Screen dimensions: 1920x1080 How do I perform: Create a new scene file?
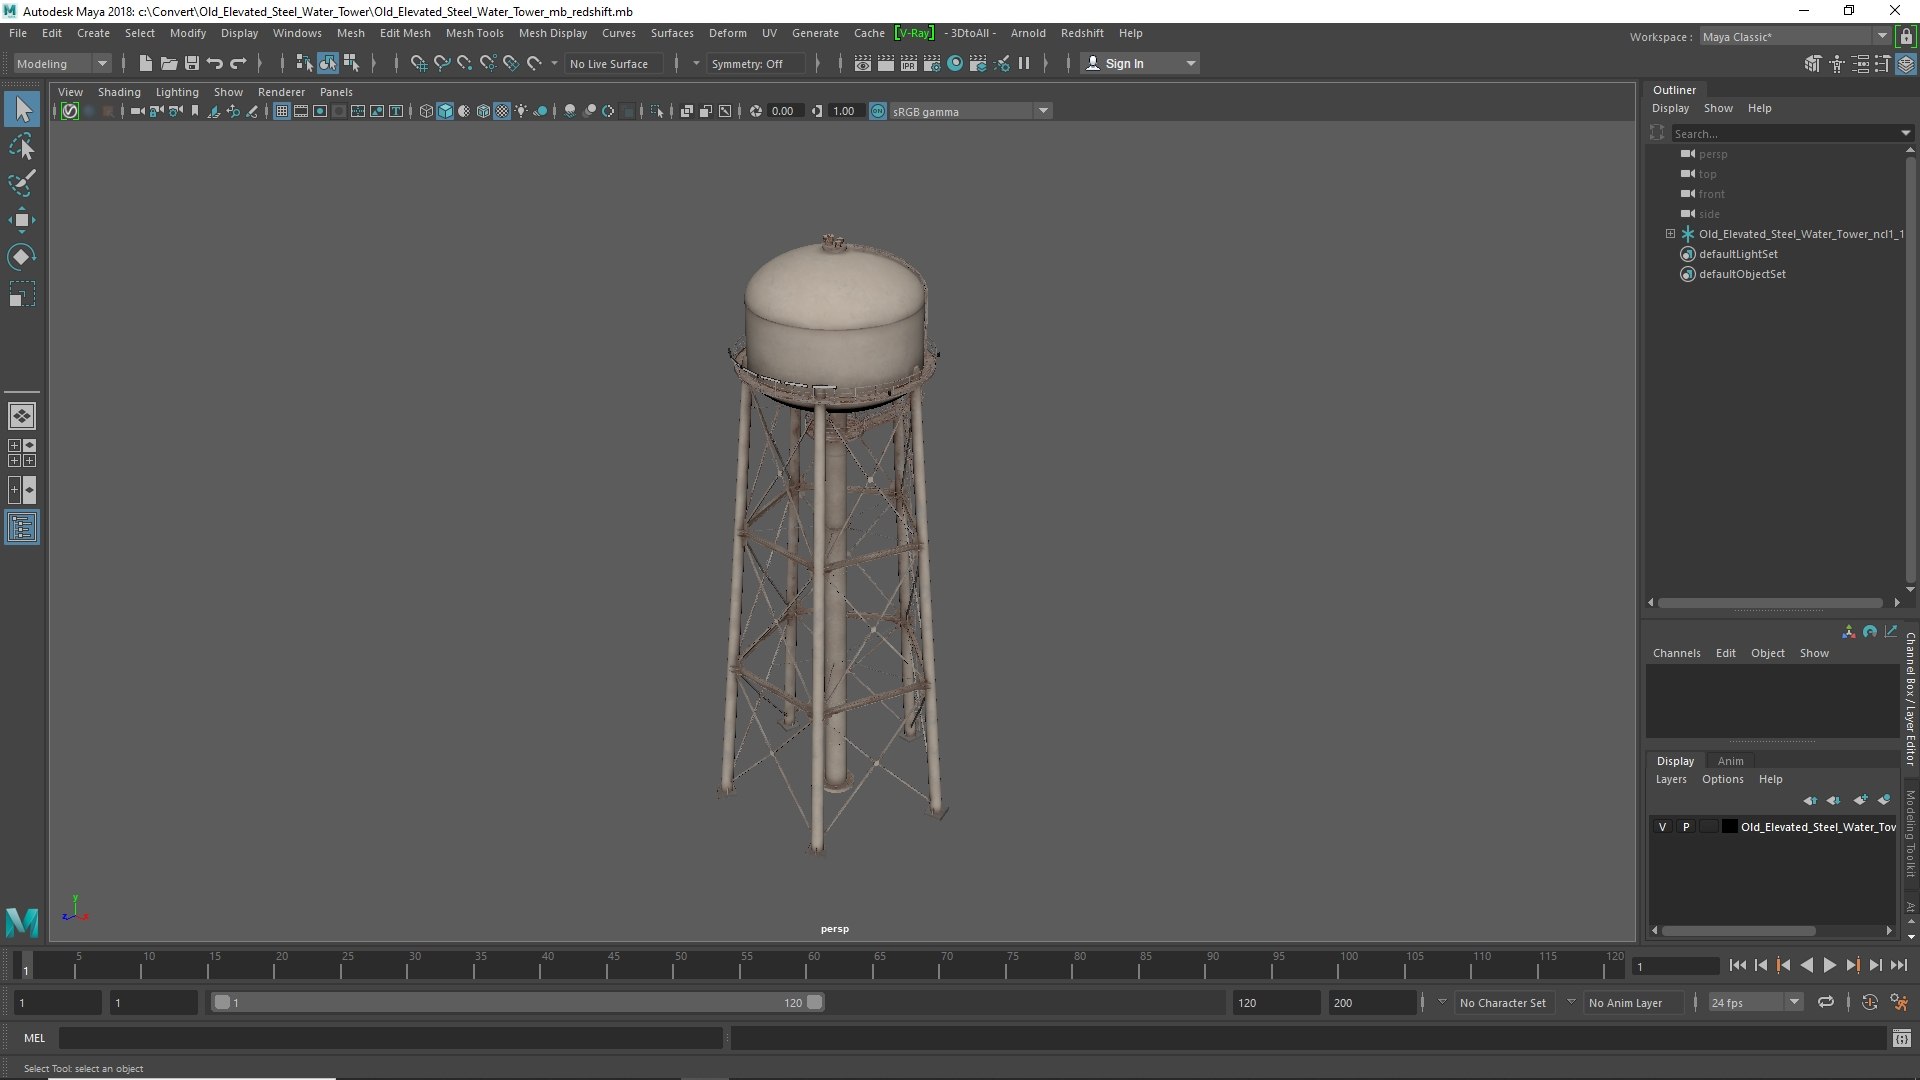click(x=146, y=63)
